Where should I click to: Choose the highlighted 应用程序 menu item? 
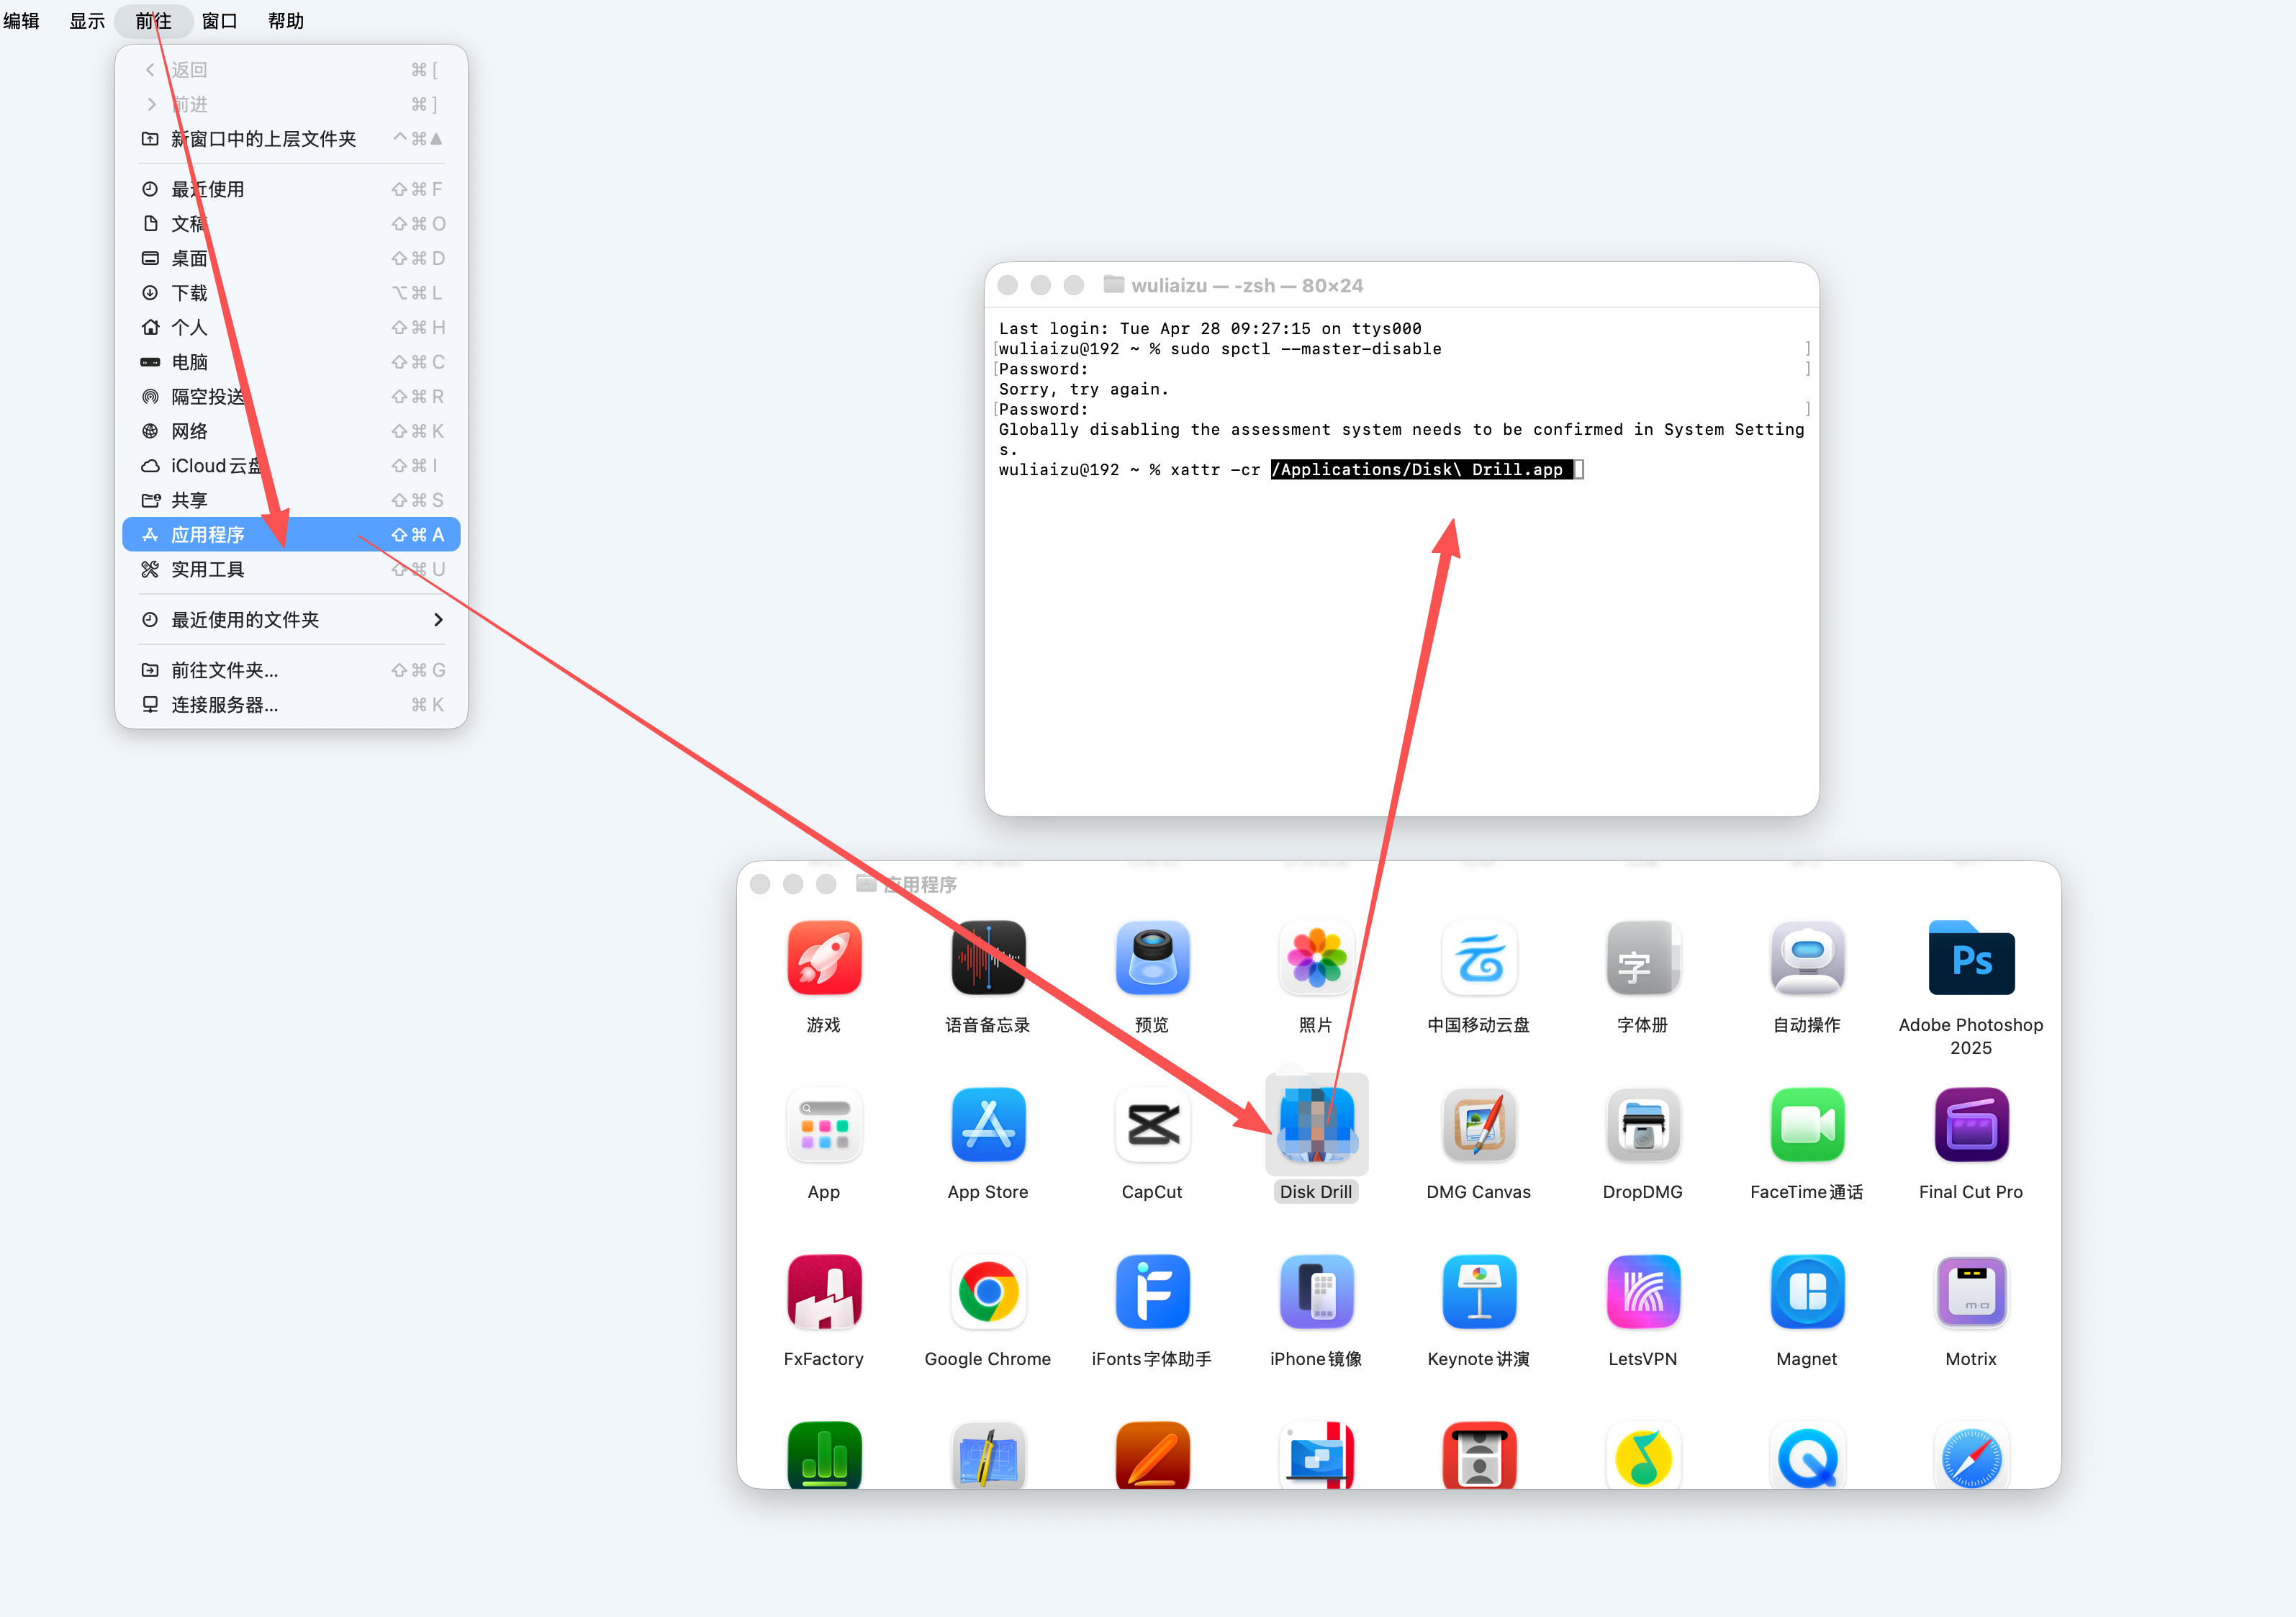pos(291,535)
